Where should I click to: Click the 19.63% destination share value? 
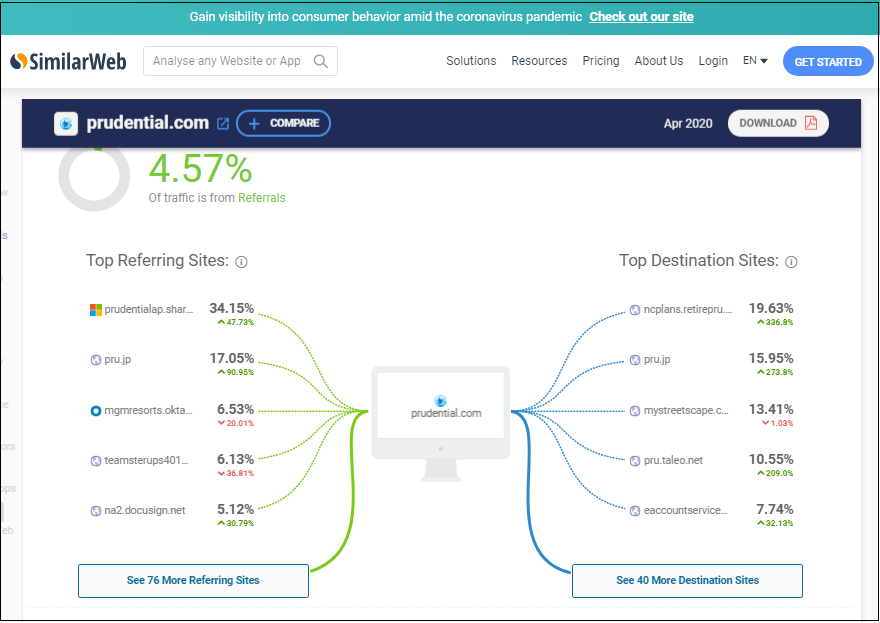pos(771,308)
